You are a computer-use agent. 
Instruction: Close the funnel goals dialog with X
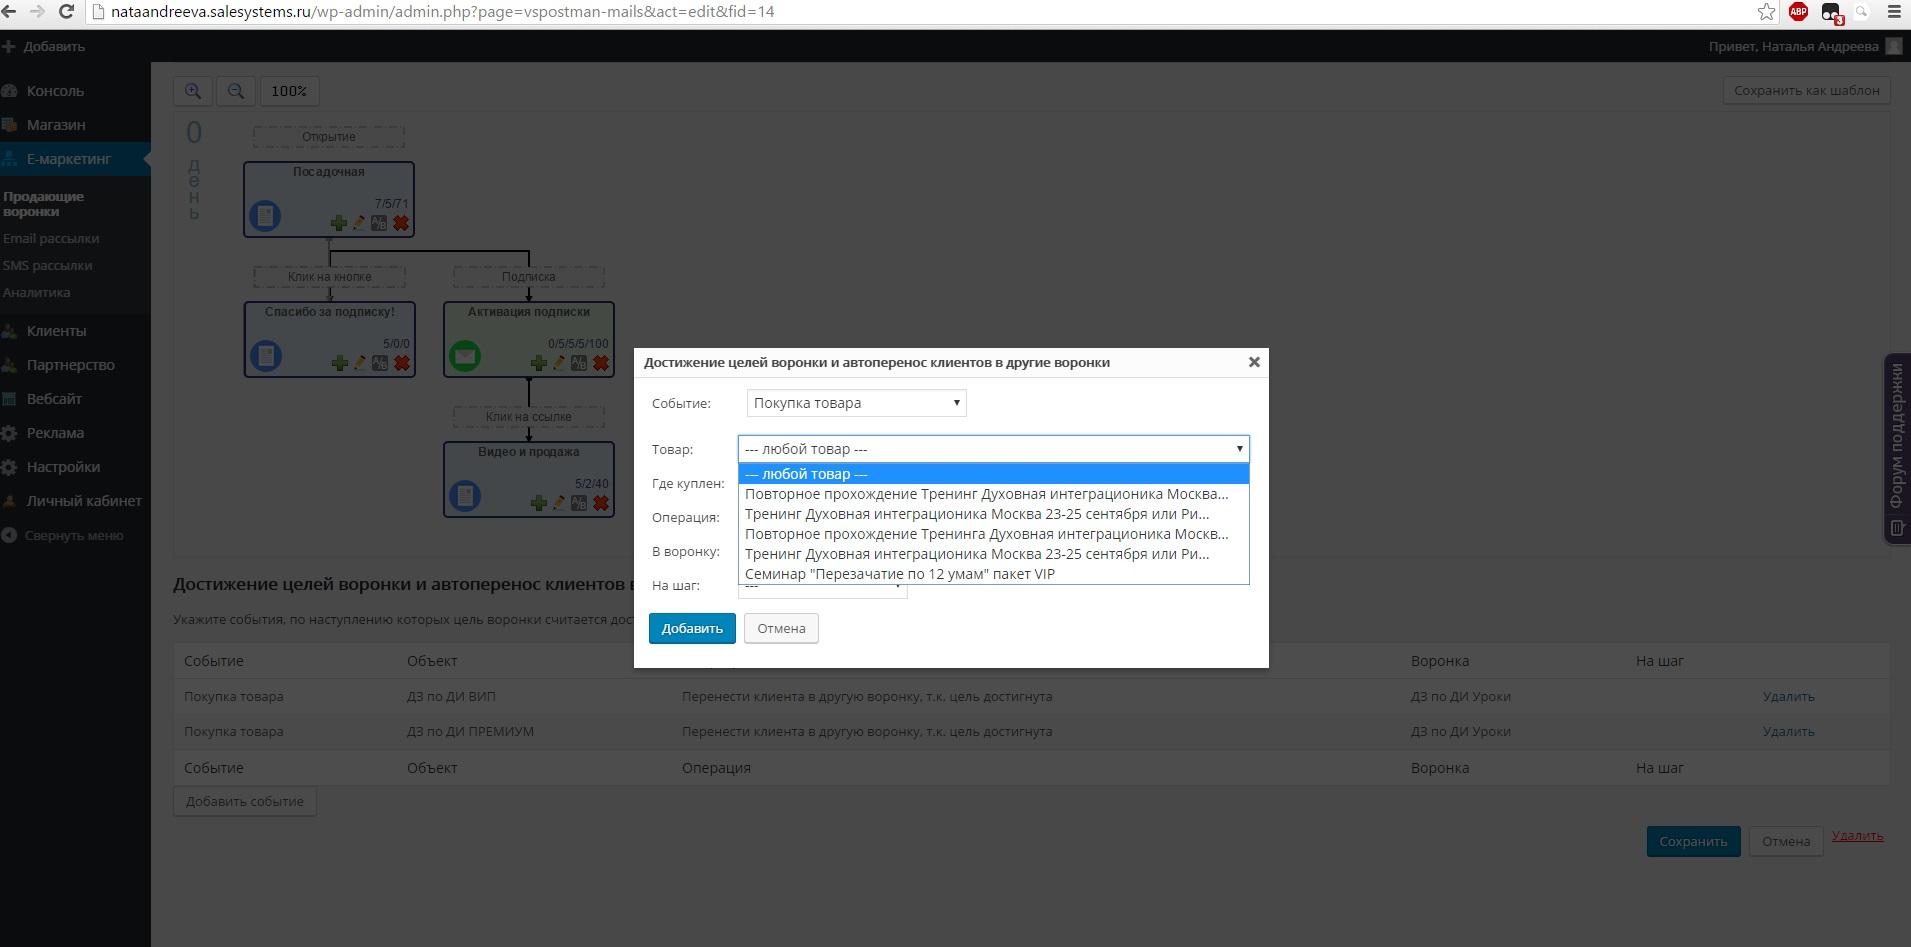pyautogui.click(x=1253, y=362)
